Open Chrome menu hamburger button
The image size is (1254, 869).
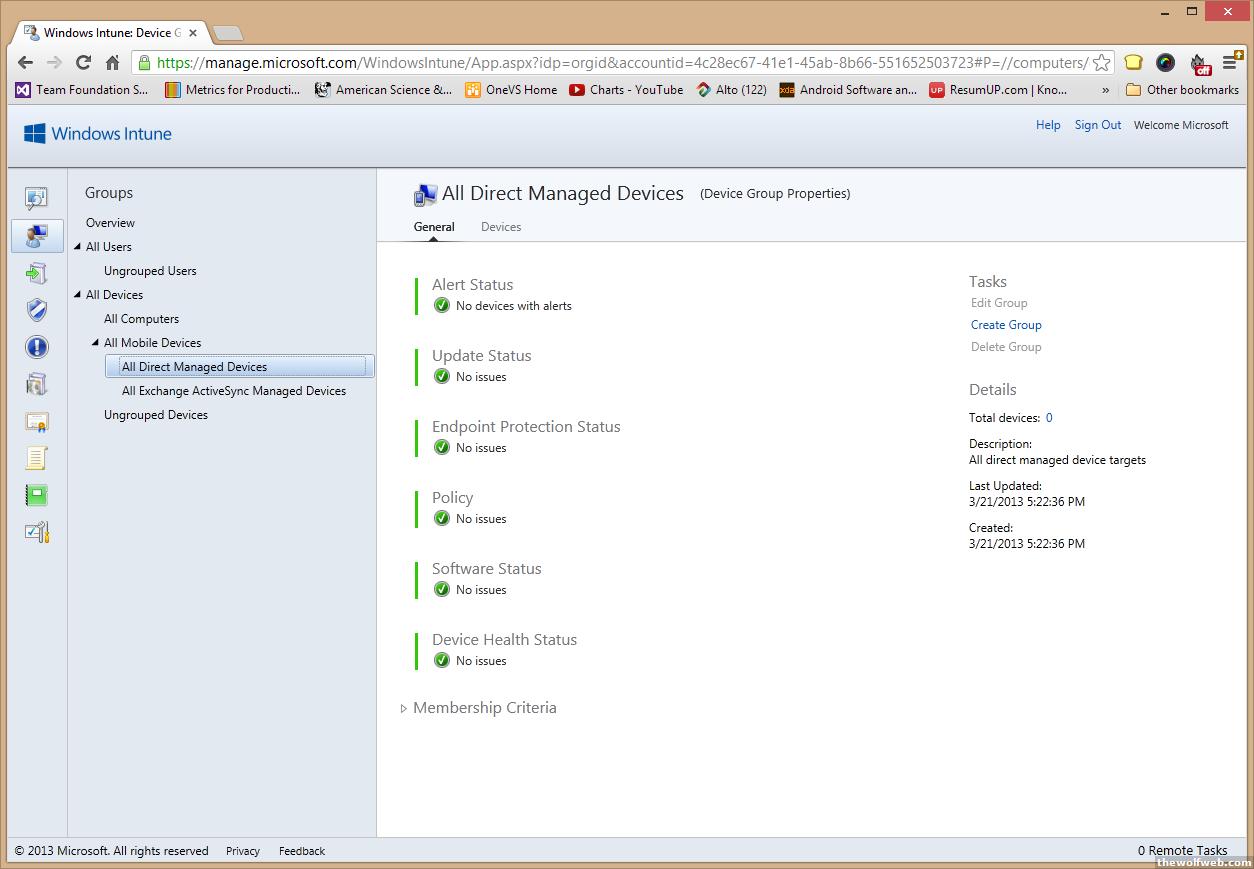pos(1230,62)
